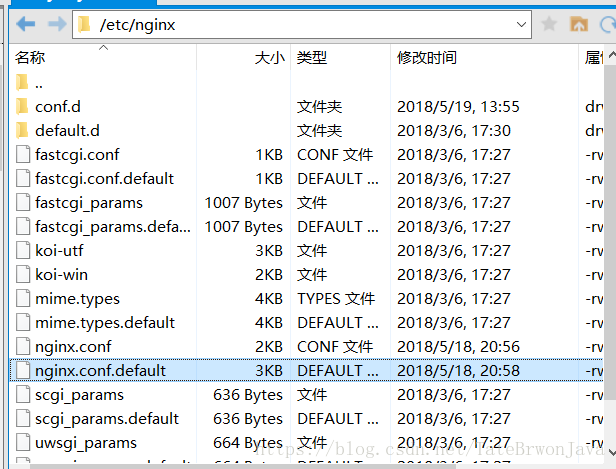Expand the /etc/nginx path dropdown
The width and height of the screenshot is (616, 469).
[521, 24]
